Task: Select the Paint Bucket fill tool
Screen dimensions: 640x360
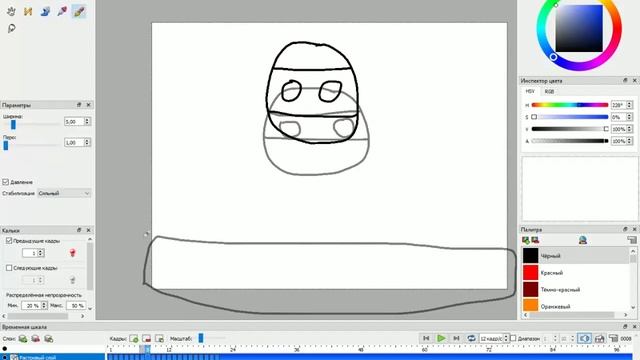Action: (45, 11)
